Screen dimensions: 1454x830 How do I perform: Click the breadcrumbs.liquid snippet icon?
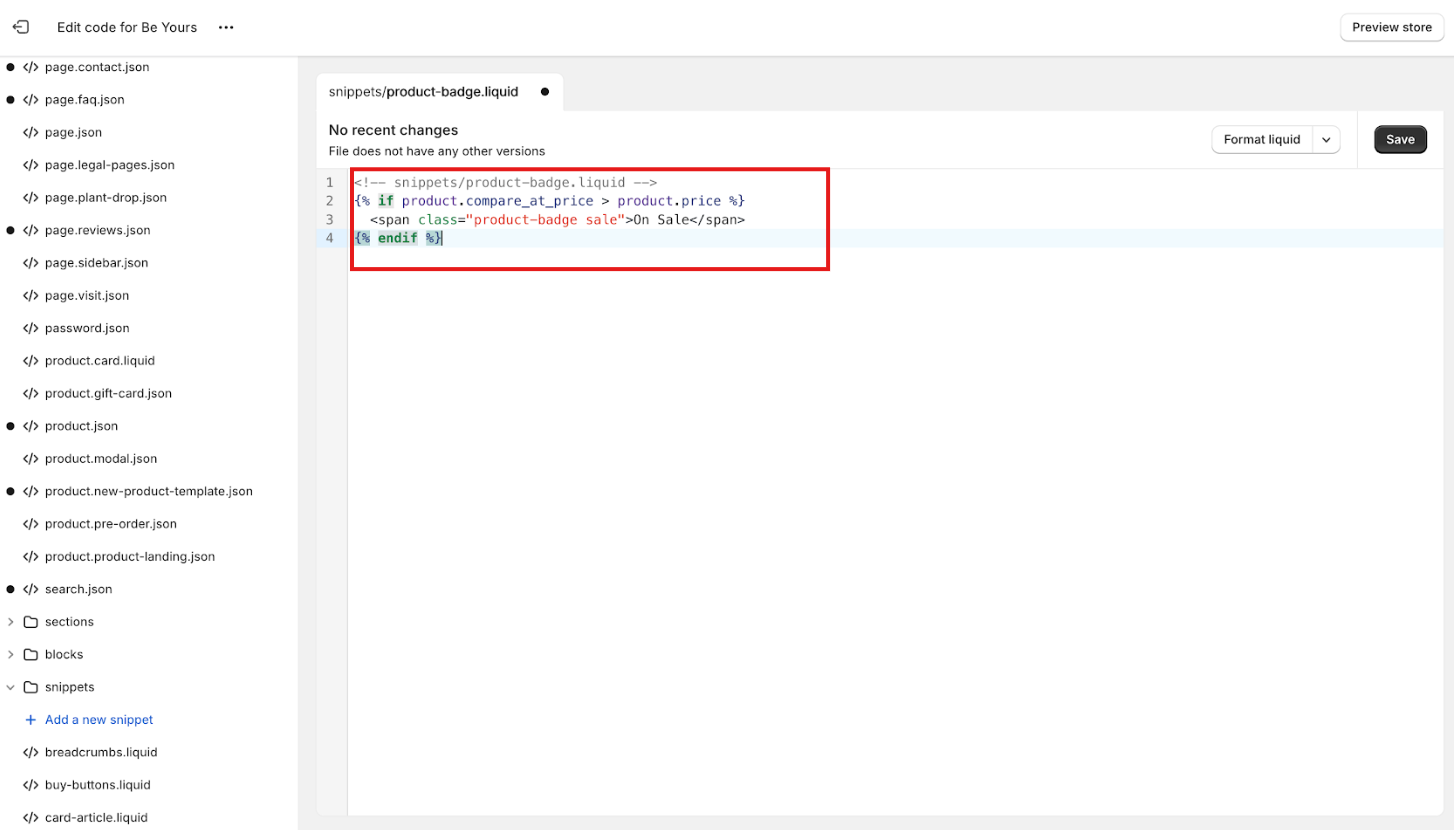32,752
